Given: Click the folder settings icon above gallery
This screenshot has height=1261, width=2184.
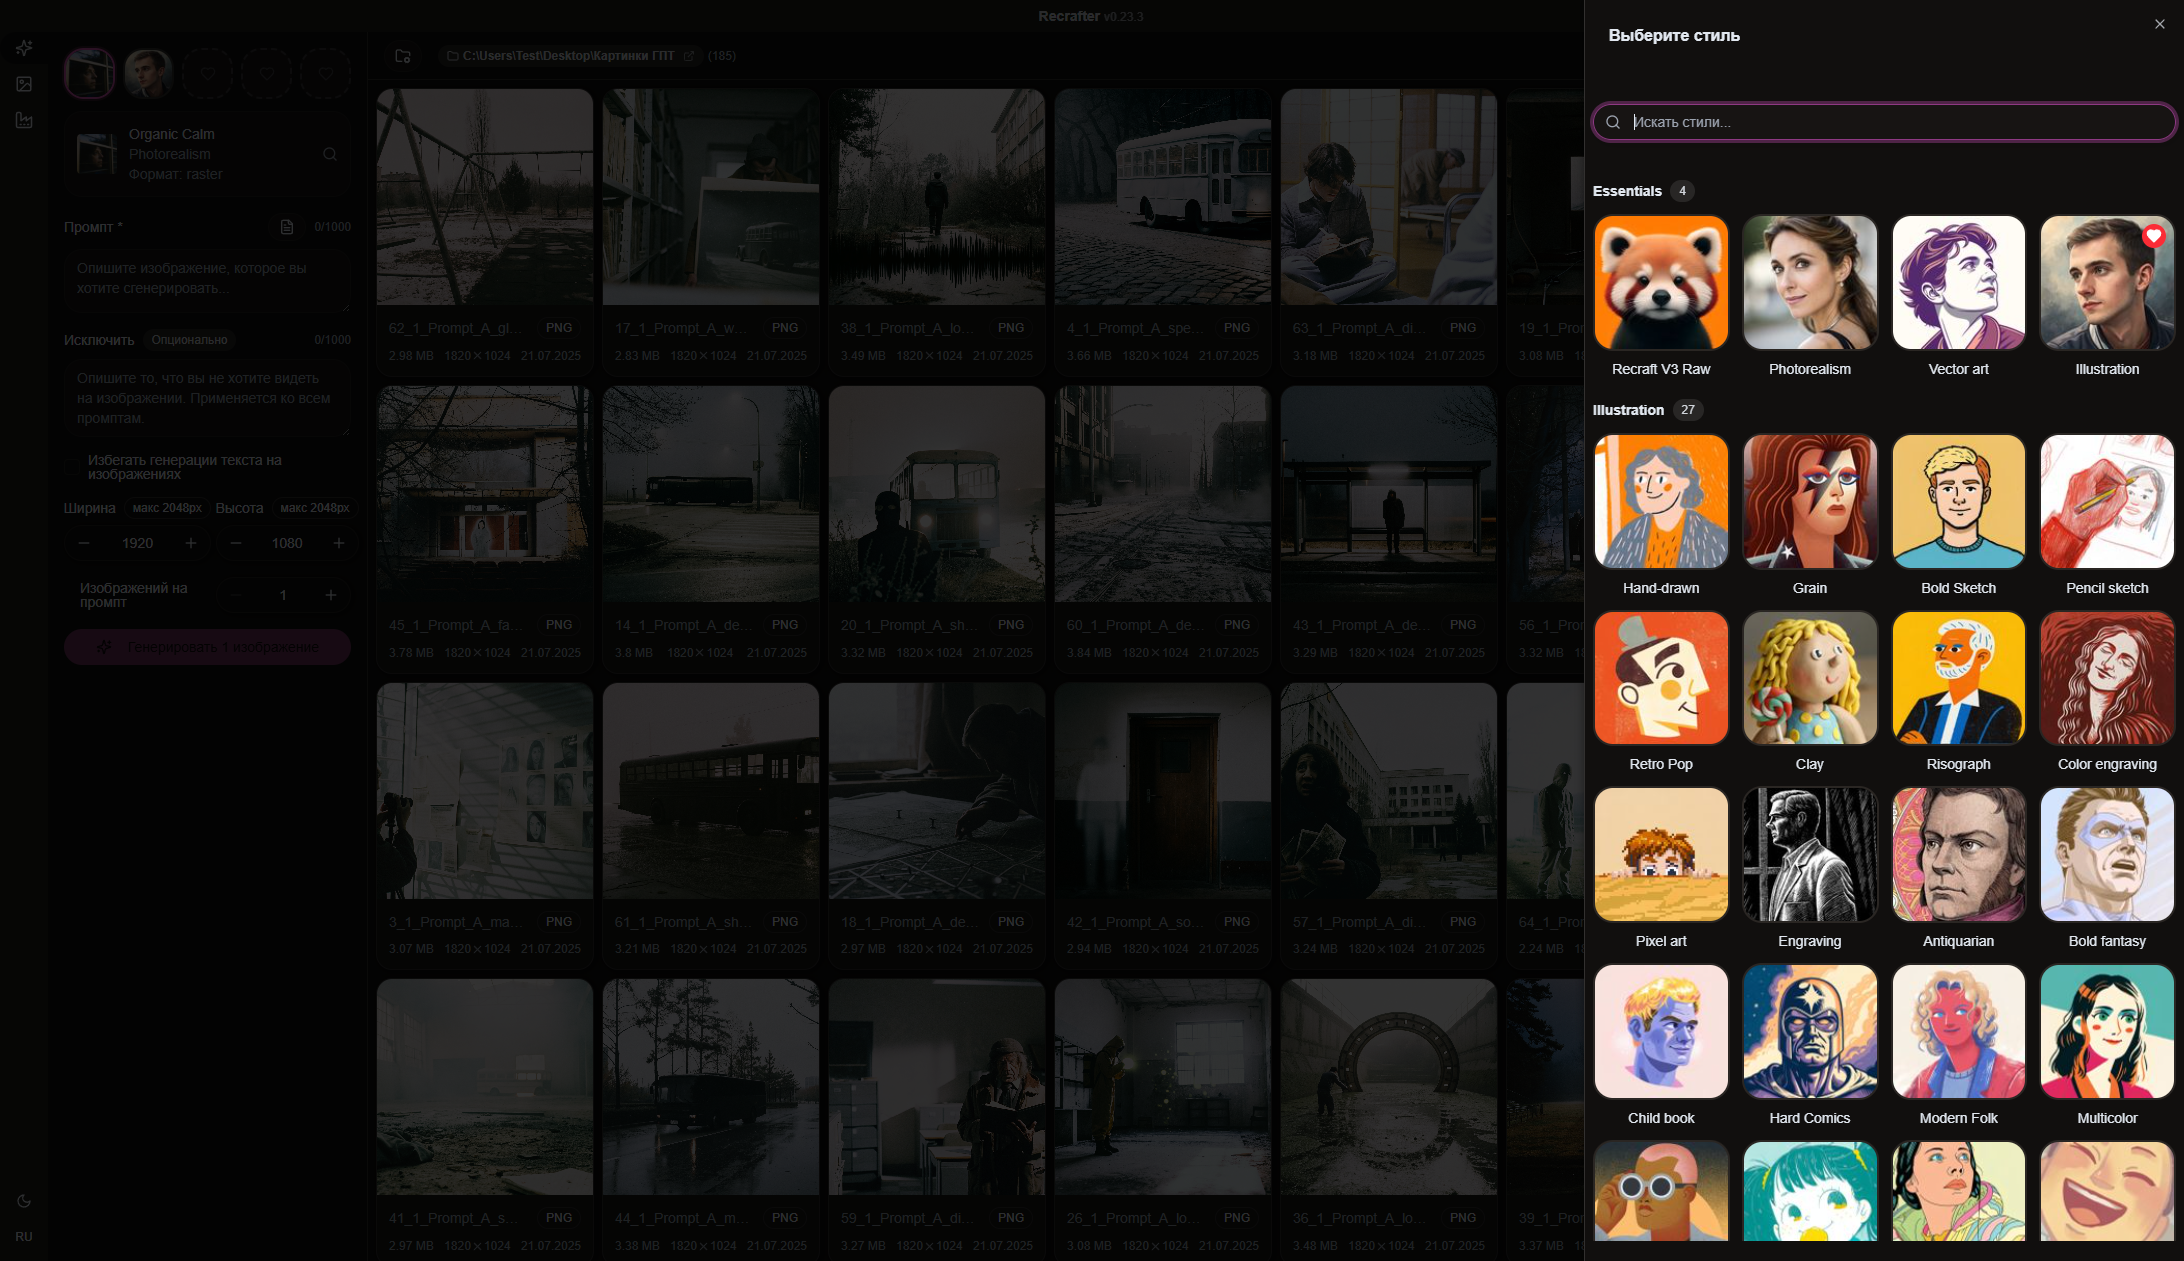Looking at the screenshot, I should (403, 56).
